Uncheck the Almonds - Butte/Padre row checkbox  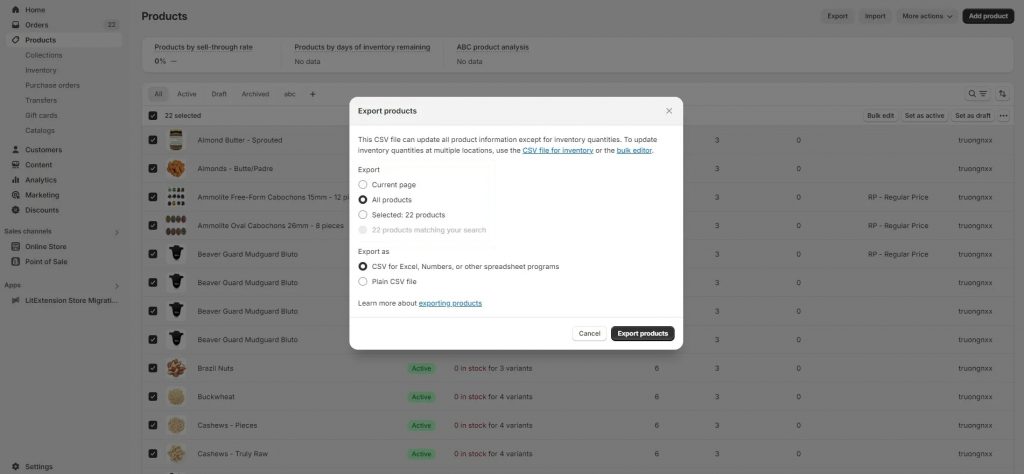coord(153,168)
